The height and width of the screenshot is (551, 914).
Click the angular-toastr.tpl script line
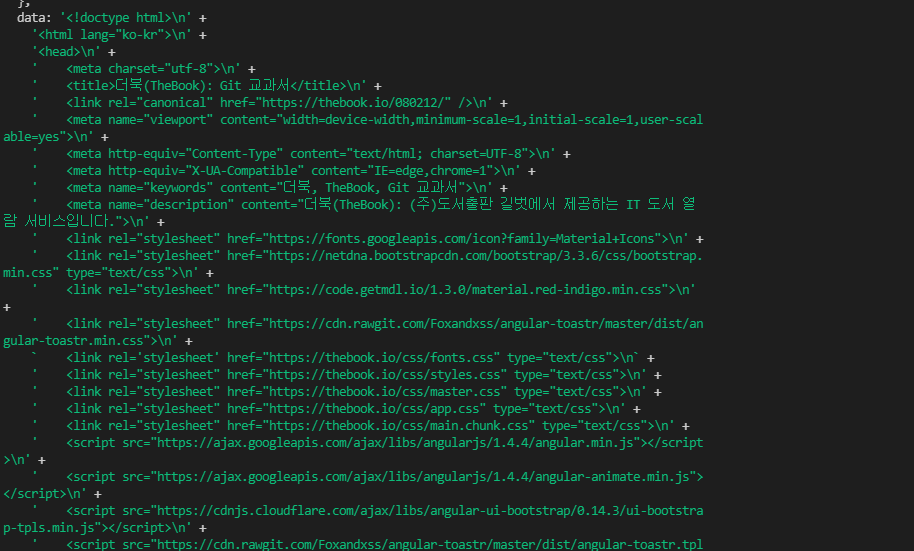pyautogui.click(x=367, y=545)
